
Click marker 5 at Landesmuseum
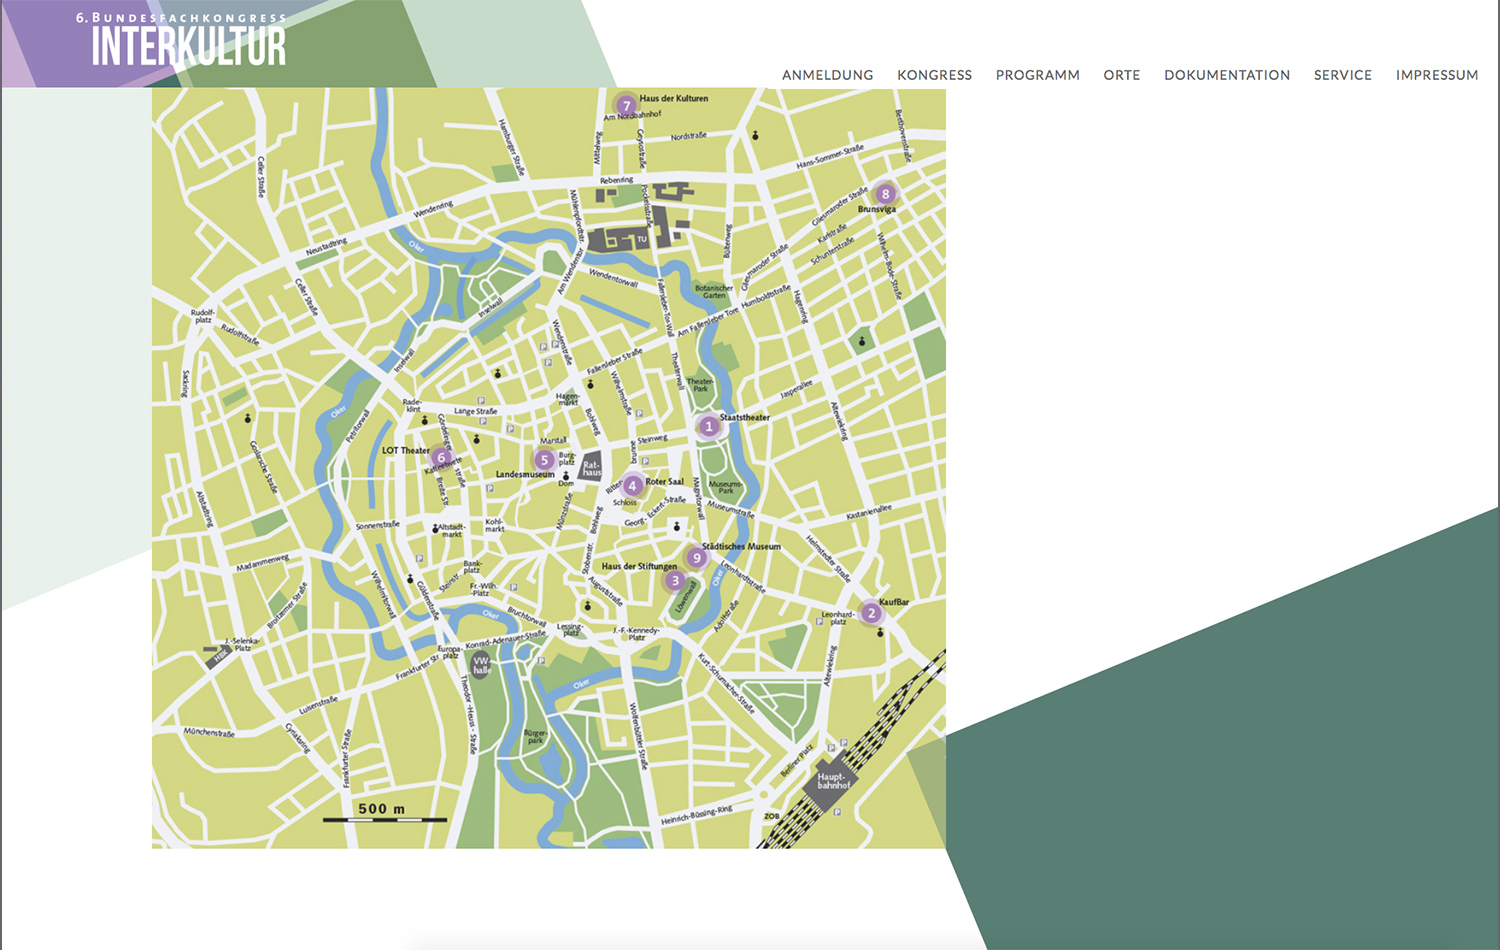544,461
